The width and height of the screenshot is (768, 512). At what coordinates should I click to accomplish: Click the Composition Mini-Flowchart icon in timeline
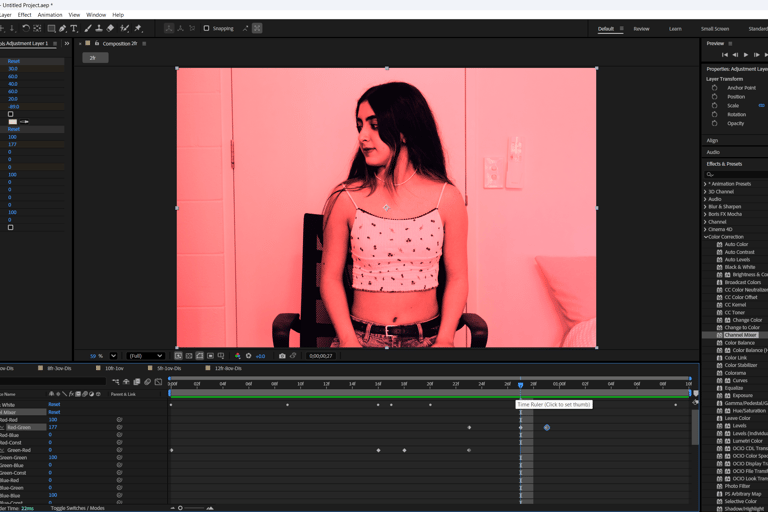(x=116, y=382)
